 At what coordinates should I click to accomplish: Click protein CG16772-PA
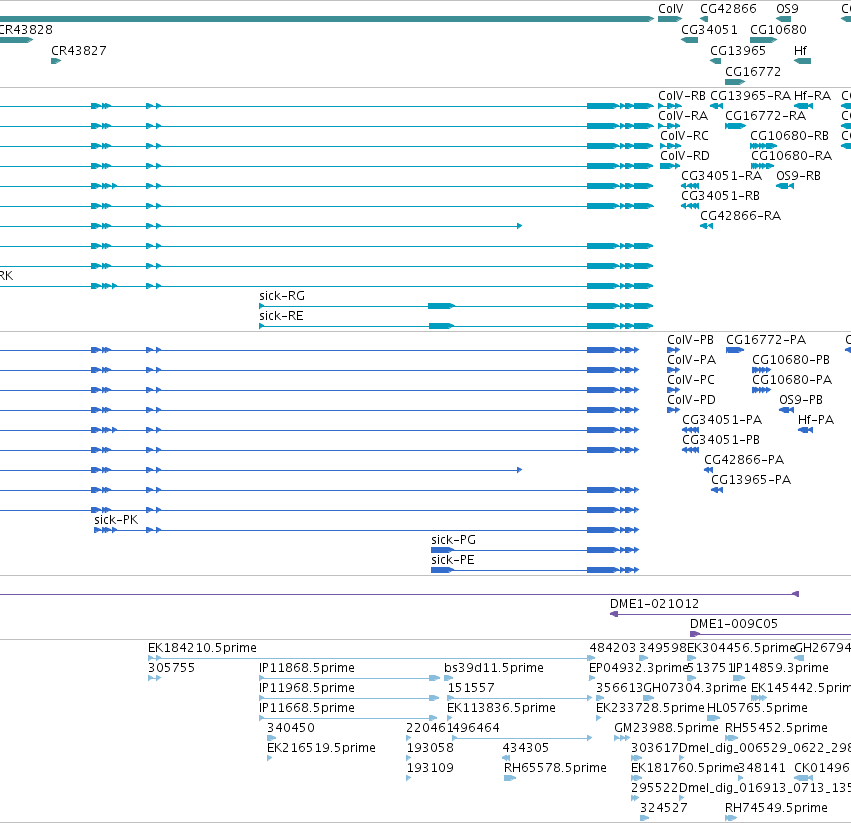[x=766, y=340]
